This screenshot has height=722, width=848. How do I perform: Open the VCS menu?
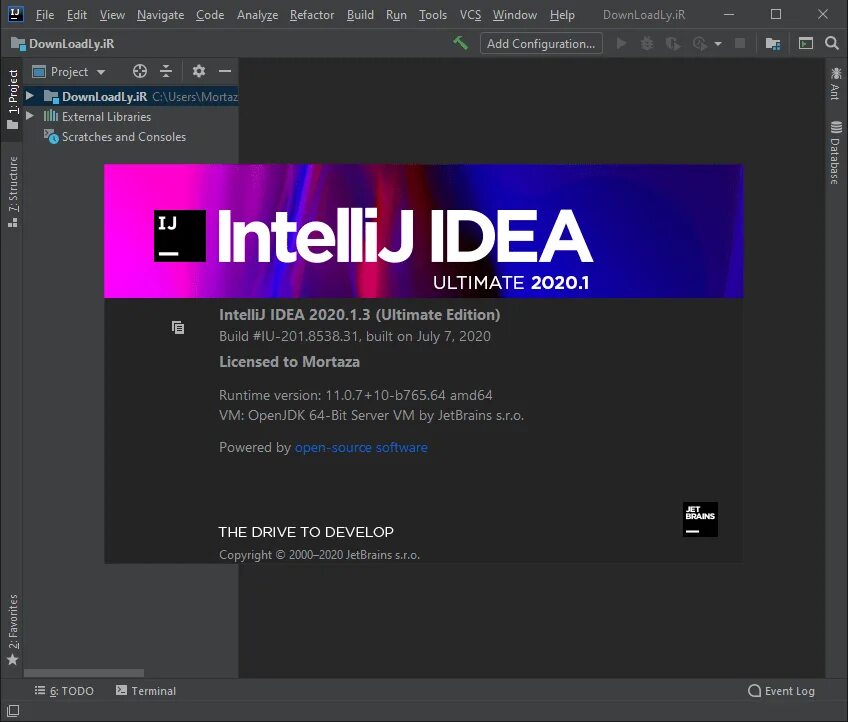point(470,15)
